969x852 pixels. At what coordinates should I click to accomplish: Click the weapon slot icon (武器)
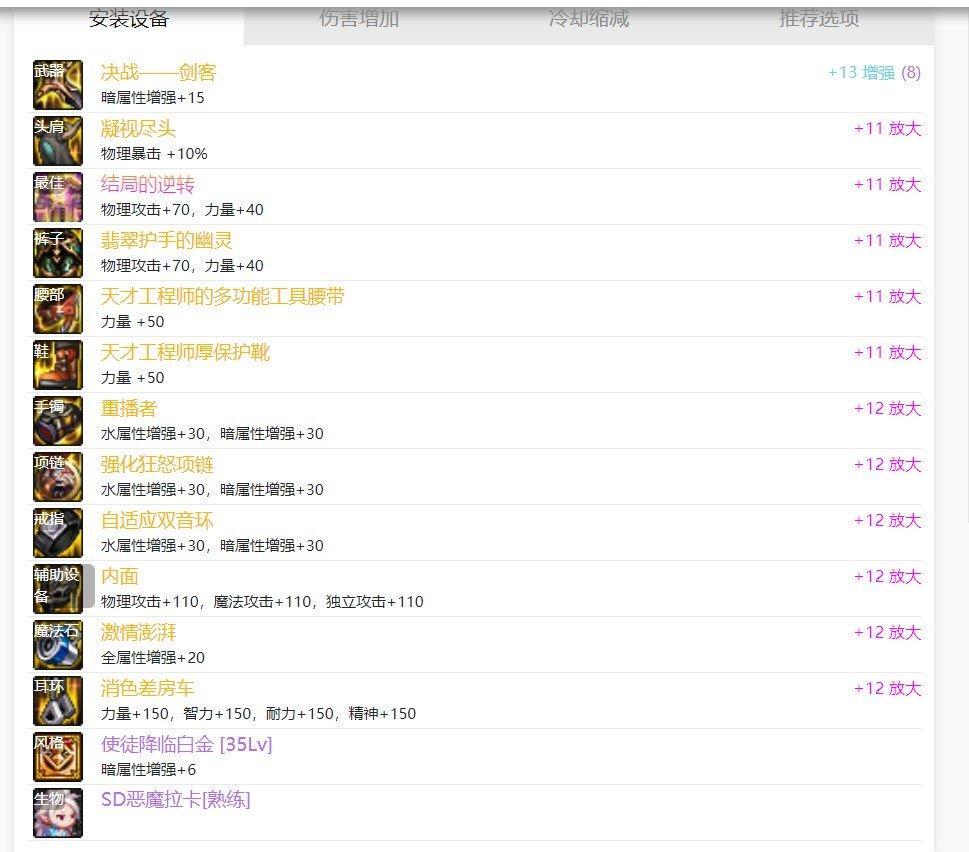(x=58, y=85)
